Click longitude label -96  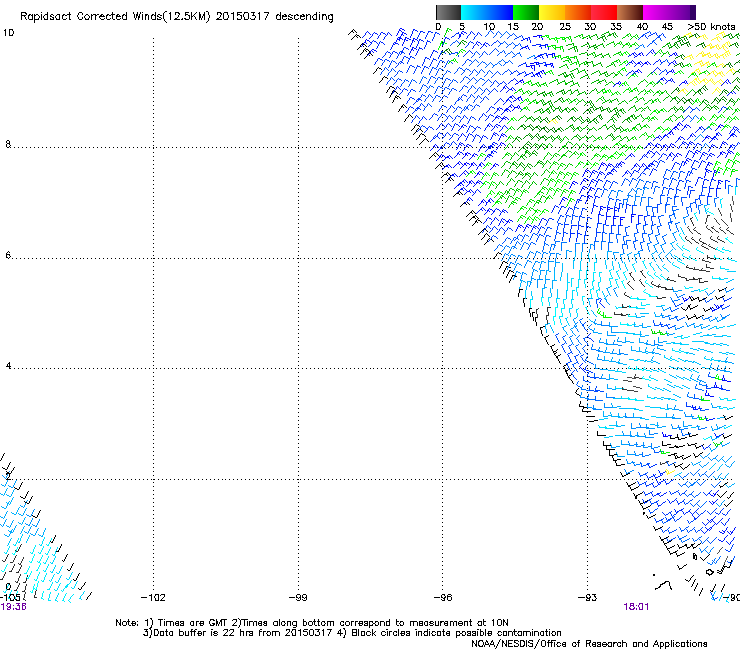pyautogui.click(x=443, y=598)
